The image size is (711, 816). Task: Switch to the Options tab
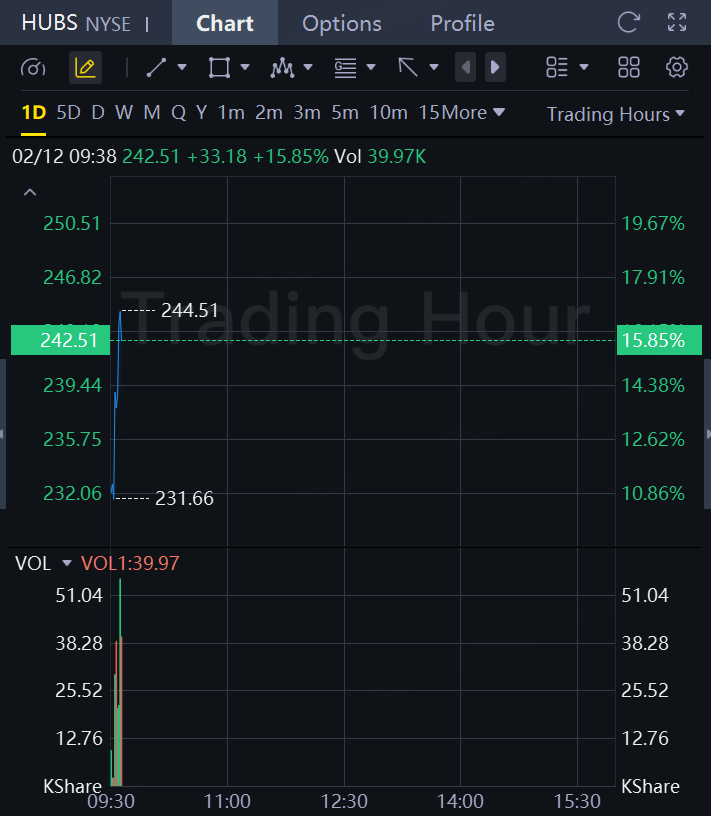342,23
